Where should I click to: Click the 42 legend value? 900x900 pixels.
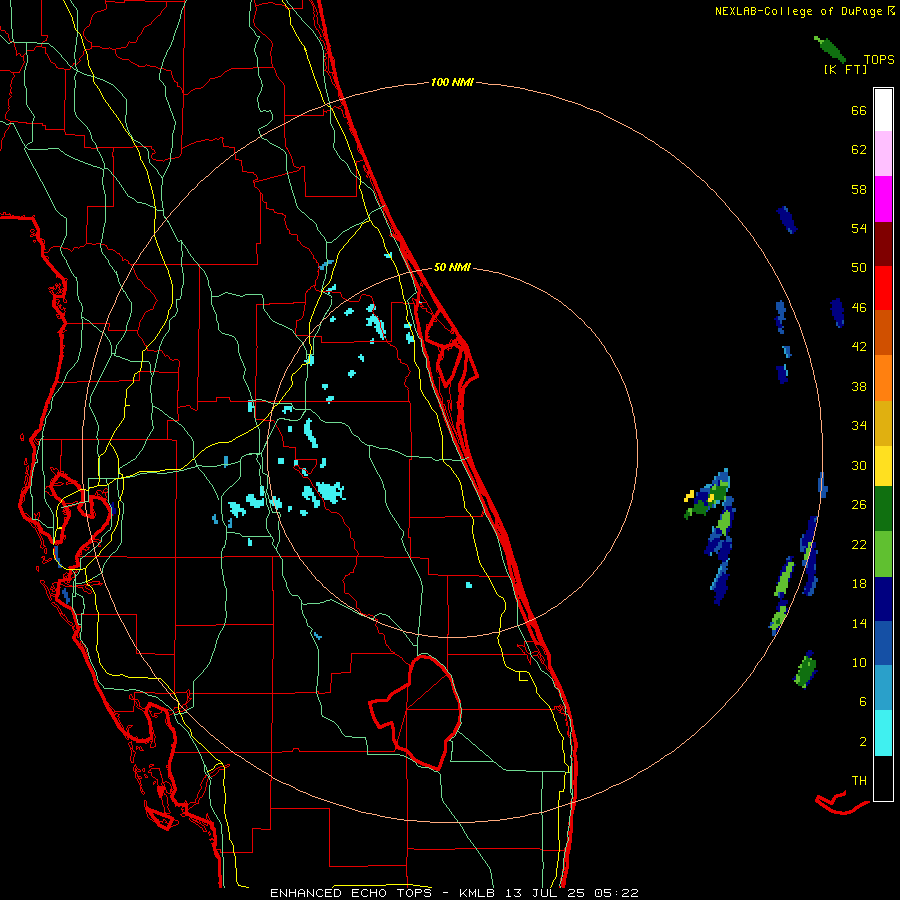859,347
